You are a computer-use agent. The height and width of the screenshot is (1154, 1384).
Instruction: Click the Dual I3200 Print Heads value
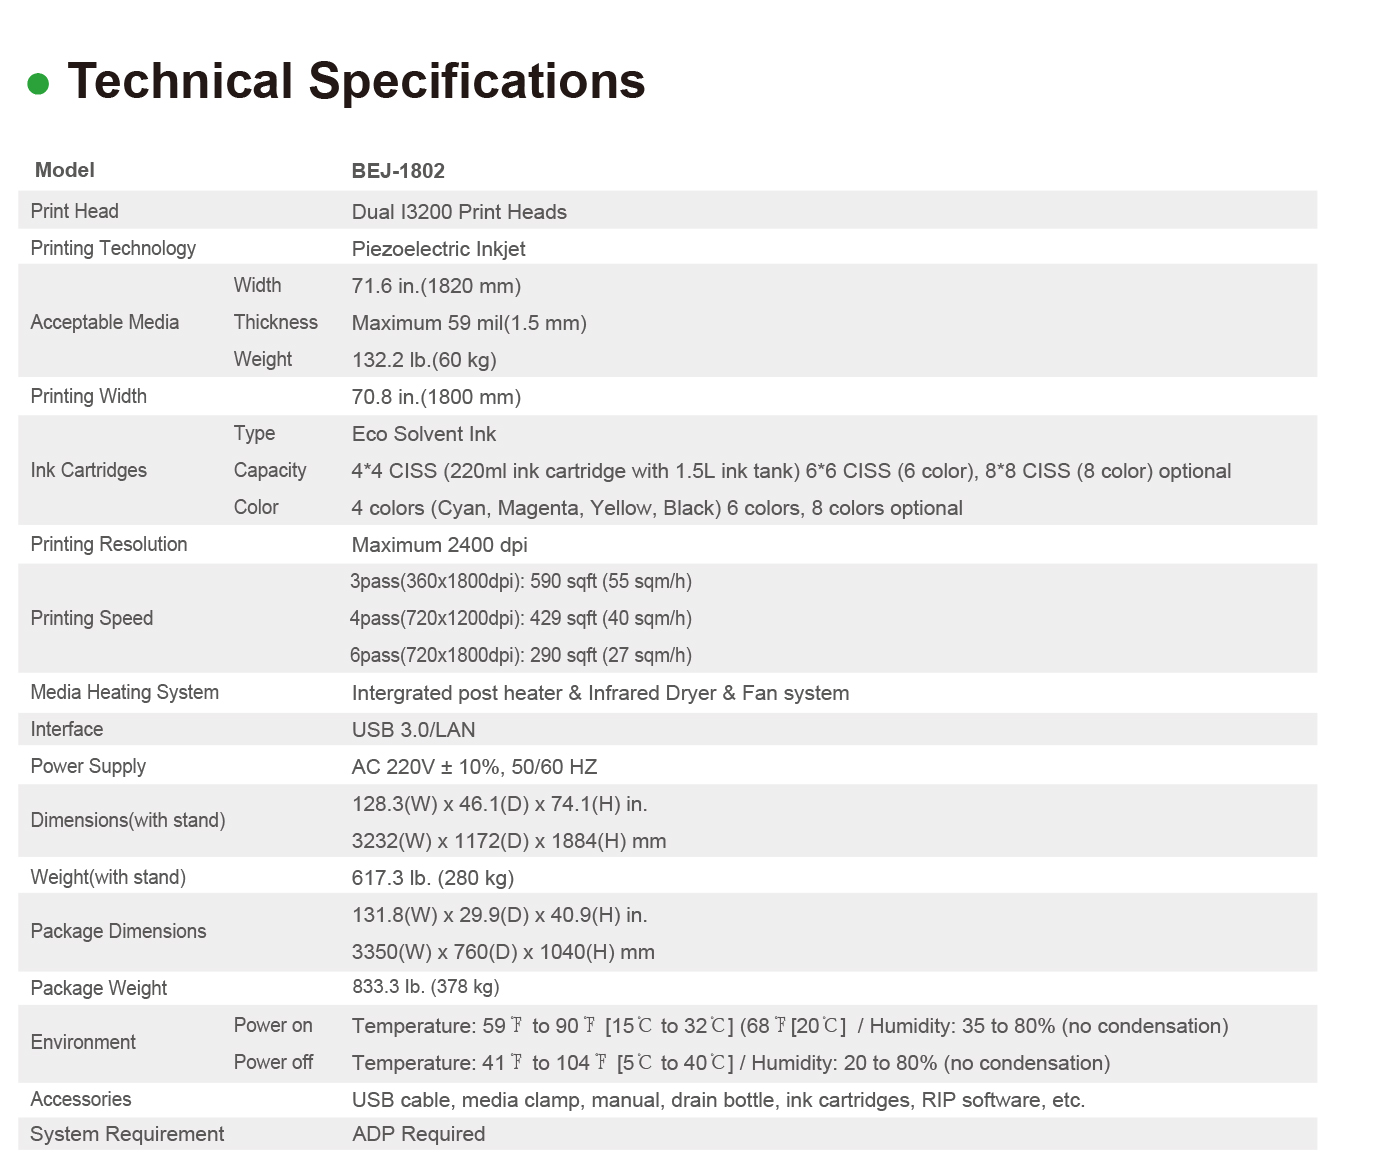[459, 212]
